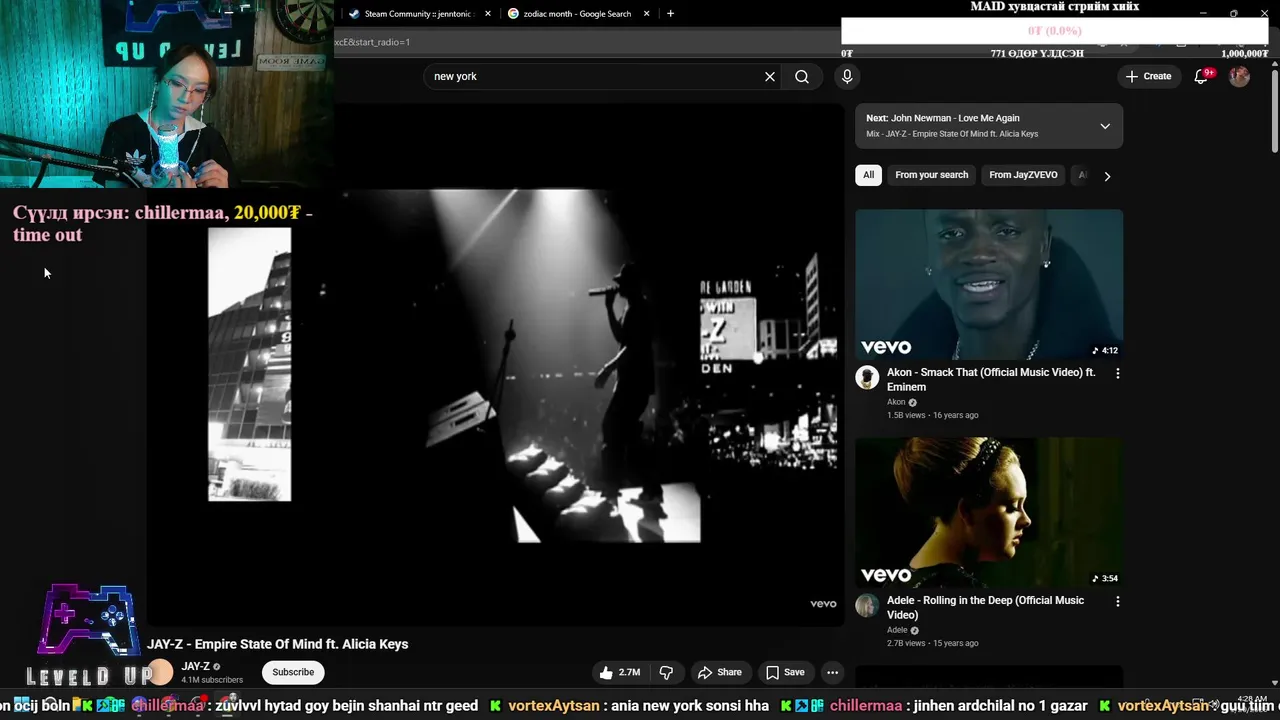Click the Adele Rolling in the Deep thumbnail
The width and height of the screenshot is (1280, 720).
tap(989, 512)
